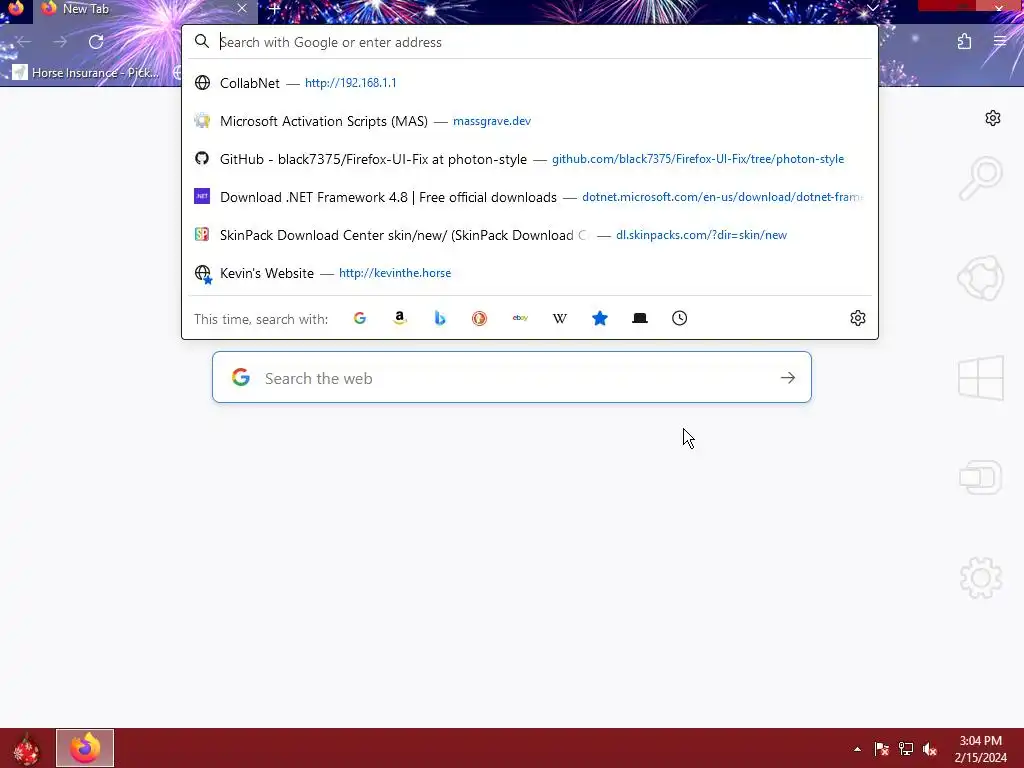Expand the list all tabs chevron

tap(872, 8)
